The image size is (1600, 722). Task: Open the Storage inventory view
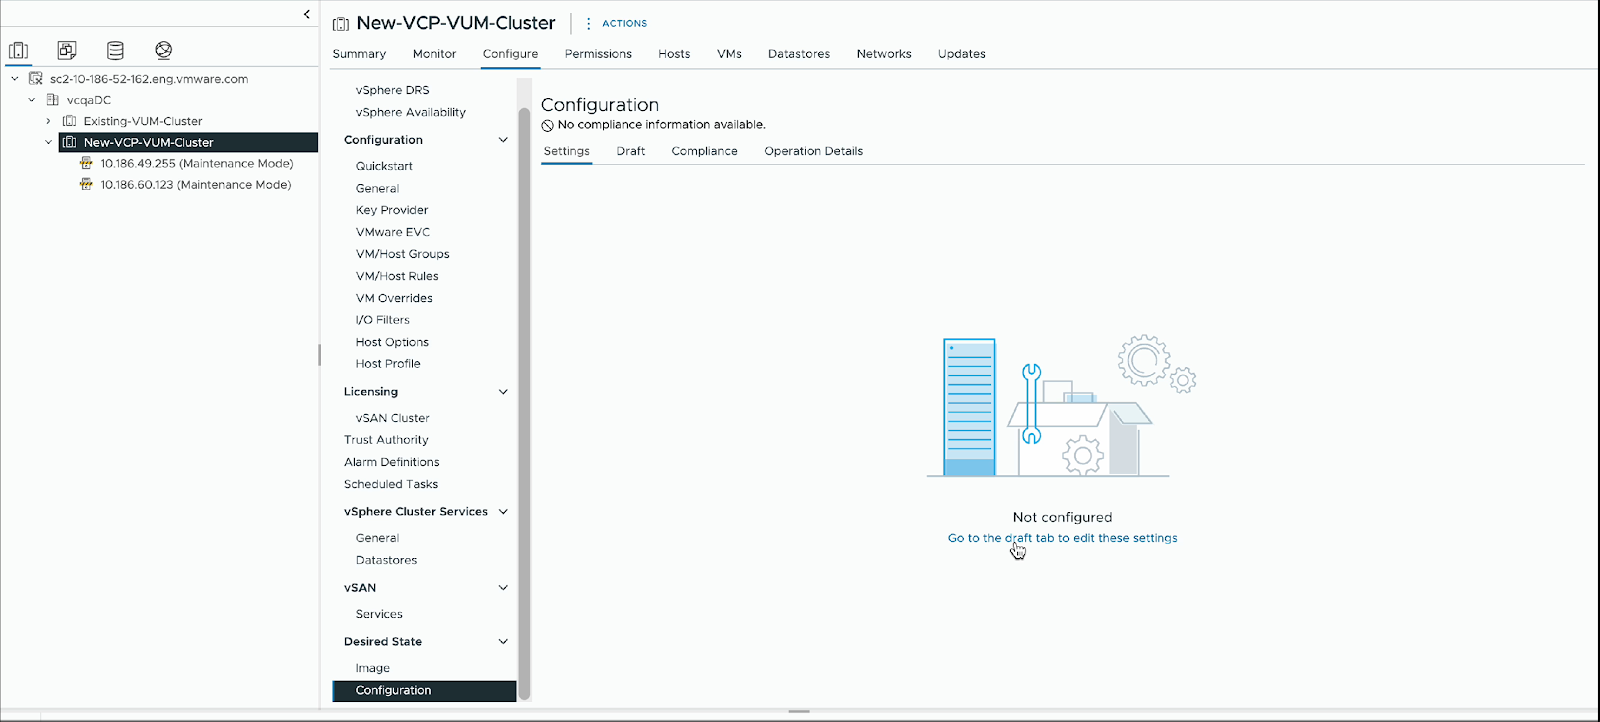pos(115,50)
